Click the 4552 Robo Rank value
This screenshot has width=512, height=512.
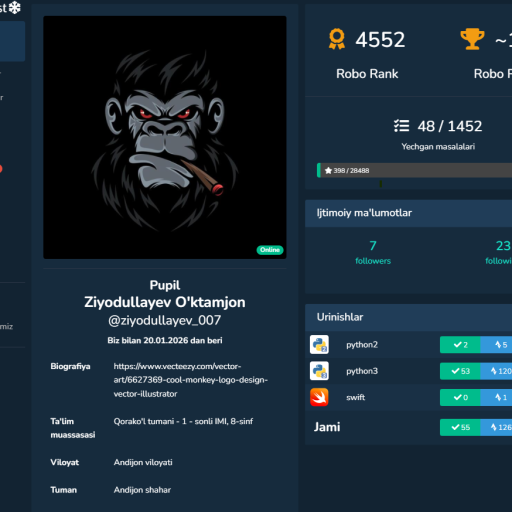(x=380, y=40)
